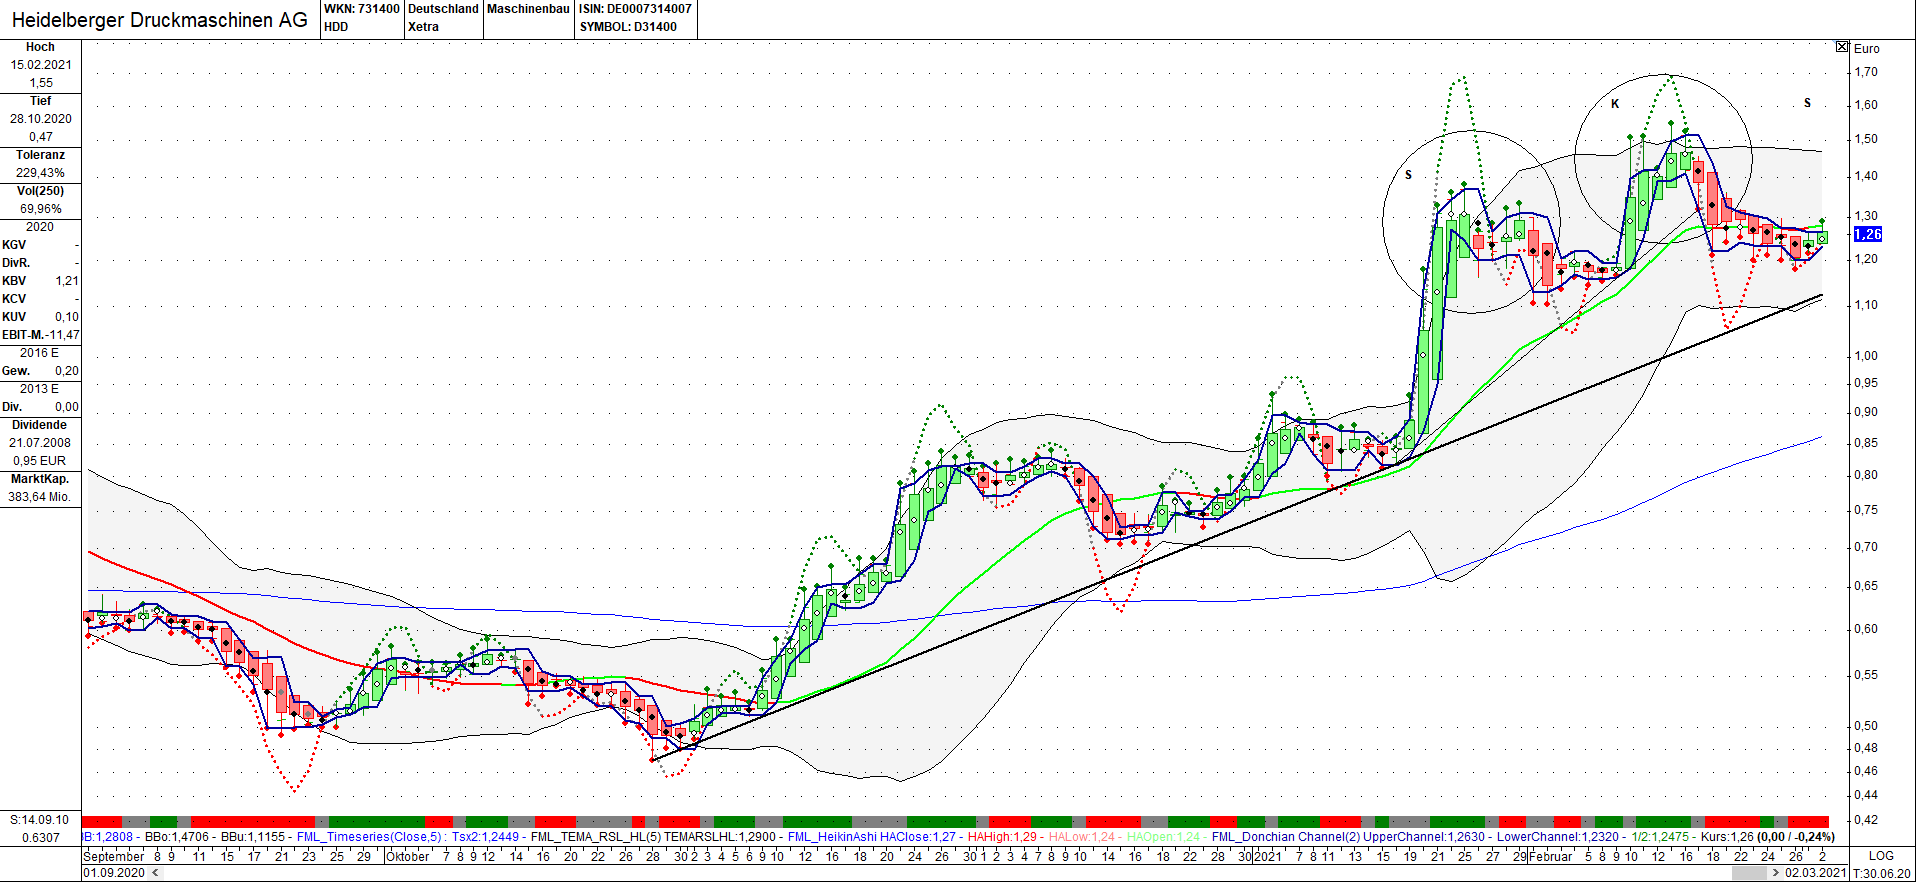Select the left 'S' shoulder annotation label

point(1409,175)
